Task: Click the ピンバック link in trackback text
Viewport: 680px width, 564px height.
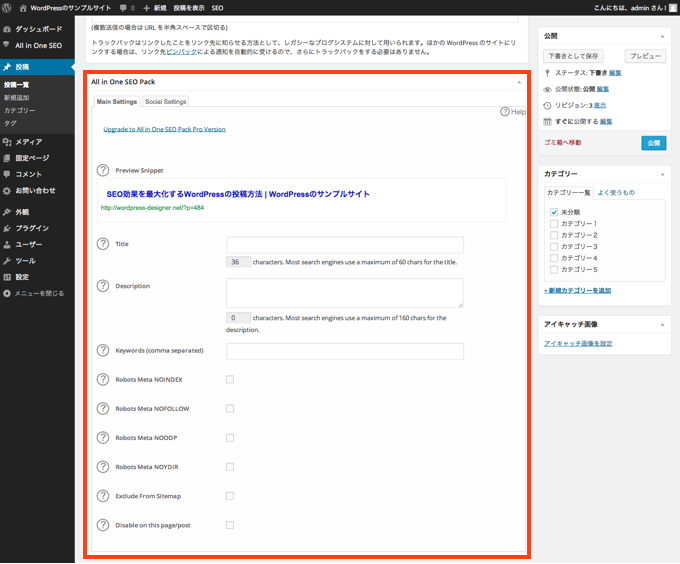Action: (x=181, y=52)
